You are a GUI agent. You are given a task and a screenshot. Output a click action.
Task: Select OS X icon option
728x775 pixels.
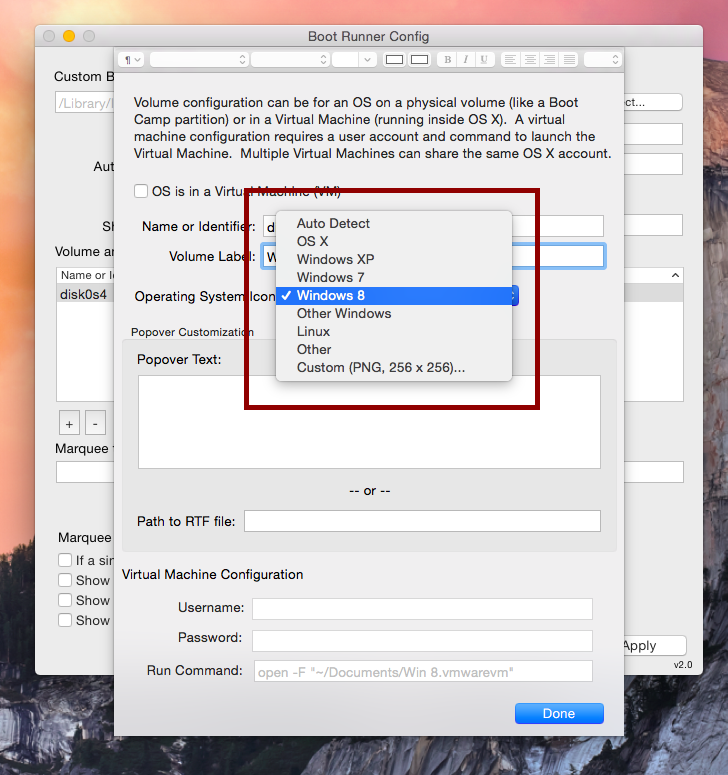tap(394, 241)
